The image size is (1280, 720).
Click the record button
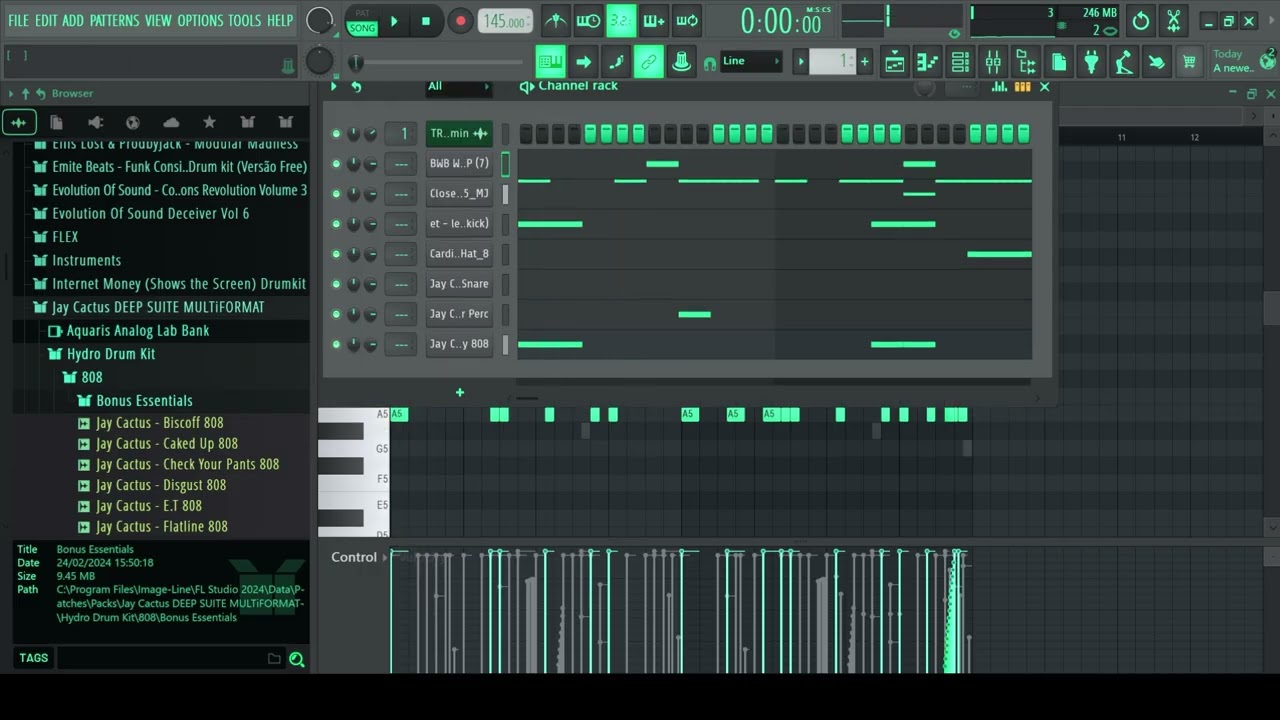[460, 20]
